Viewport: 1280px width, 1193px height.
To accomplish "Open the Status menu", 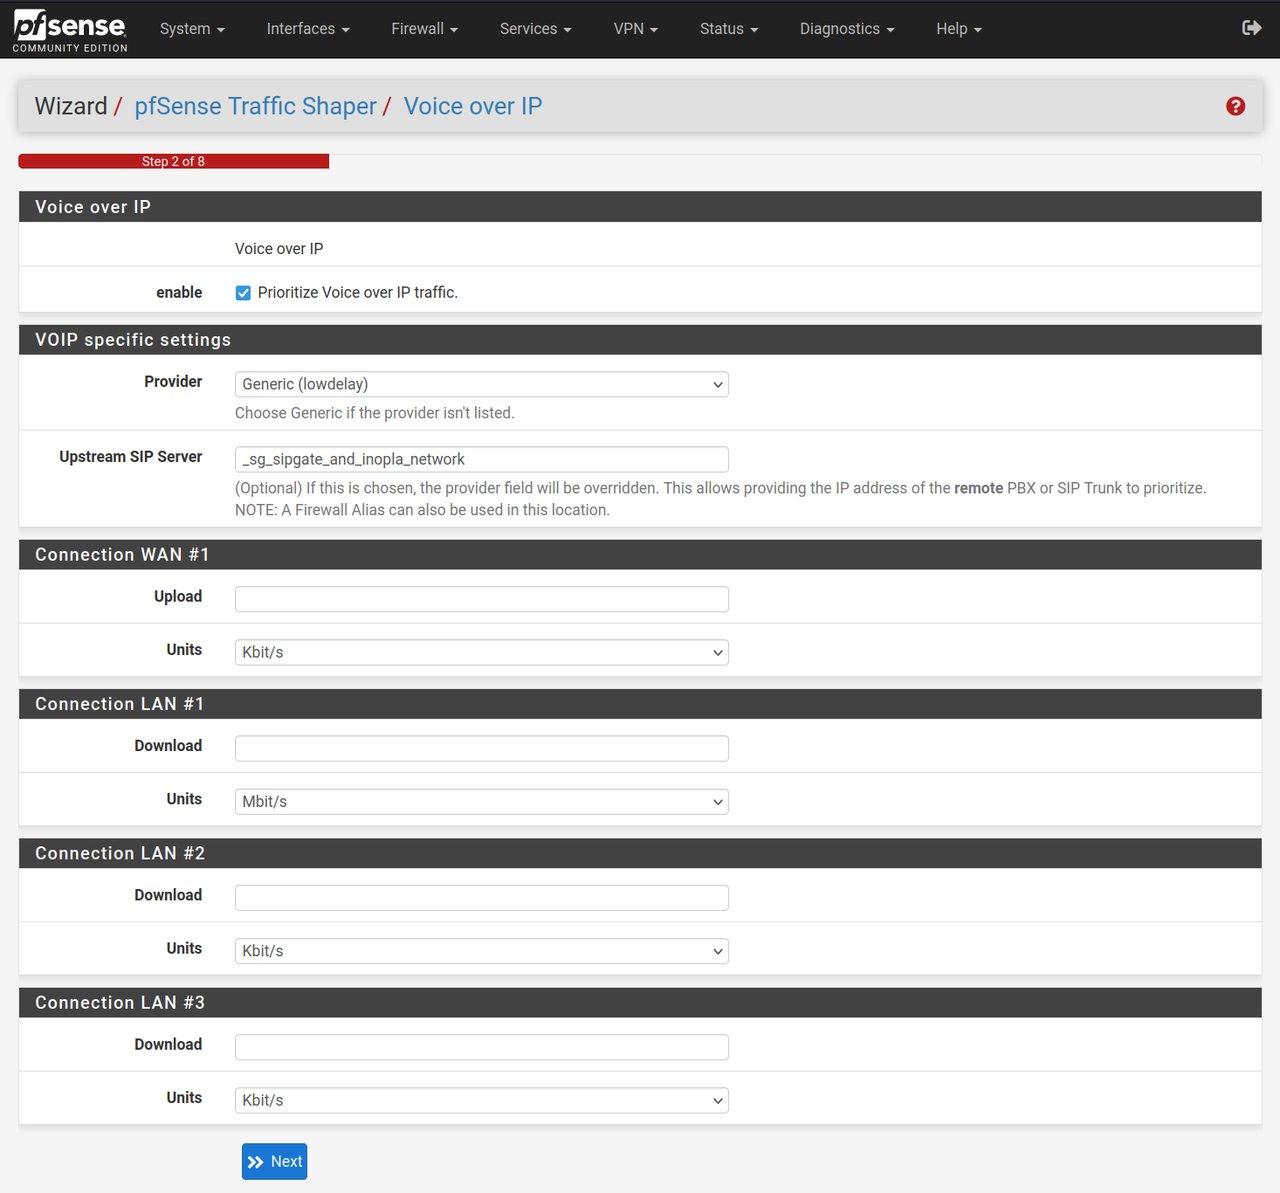I will pos(729,29).
